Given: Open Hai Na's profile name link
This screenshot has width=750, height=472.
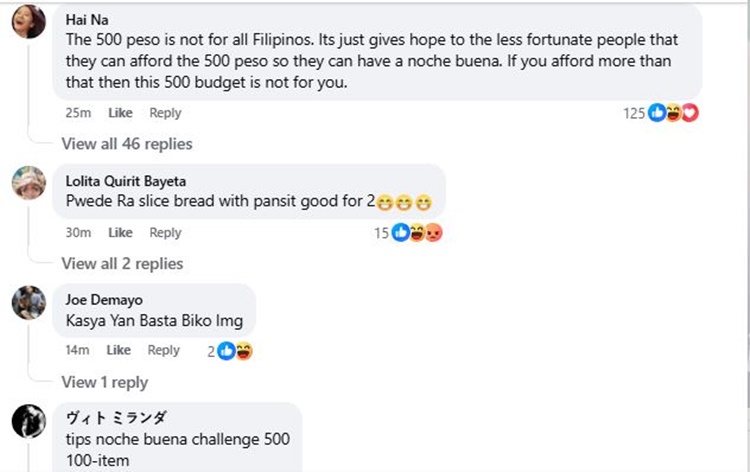Looking at the screenshot, I should tap(86, 19).
